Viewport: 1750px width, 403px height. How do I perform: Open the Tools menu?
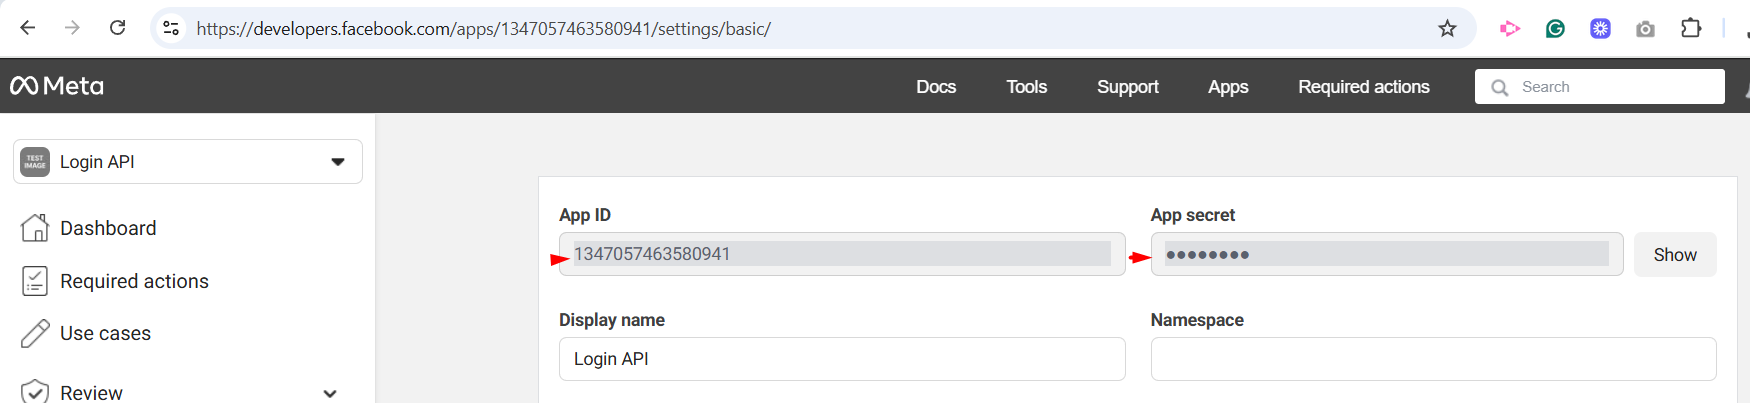[x=1026, y=87]
